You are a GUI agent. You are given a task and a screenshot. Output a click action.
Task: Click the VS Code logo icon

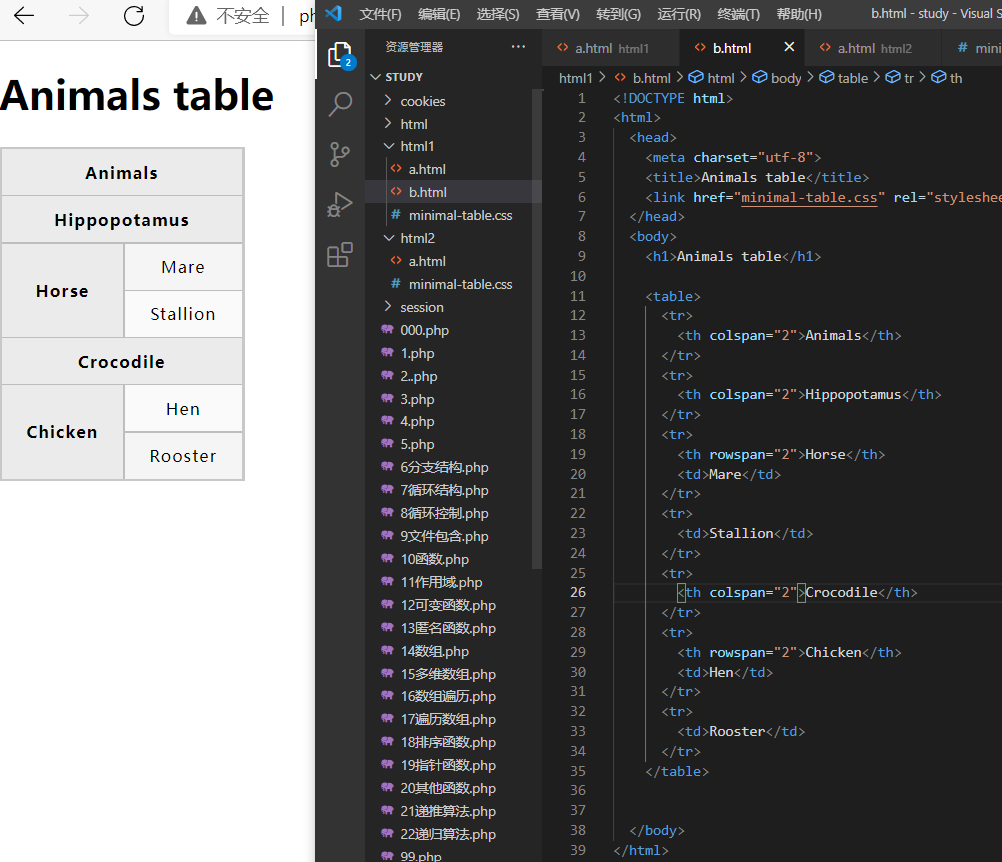[333, 13]
